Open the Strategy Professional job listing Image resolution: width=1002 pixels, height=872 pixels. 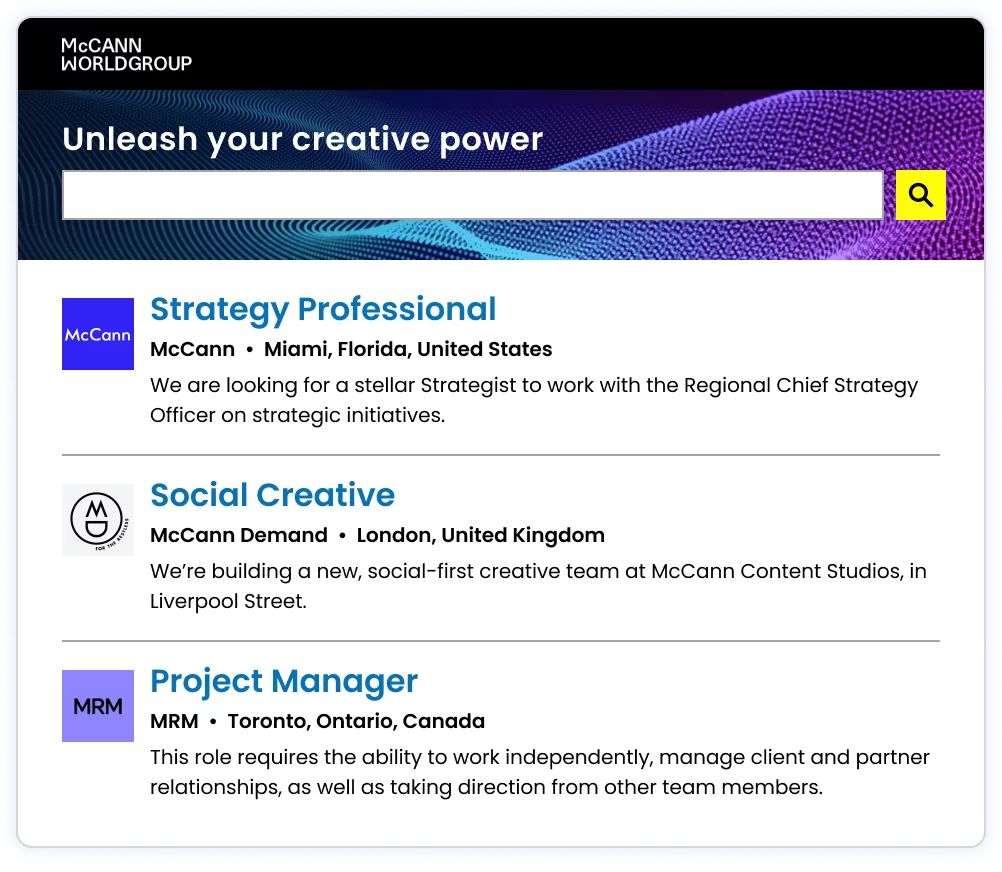[x=323, y=310]
